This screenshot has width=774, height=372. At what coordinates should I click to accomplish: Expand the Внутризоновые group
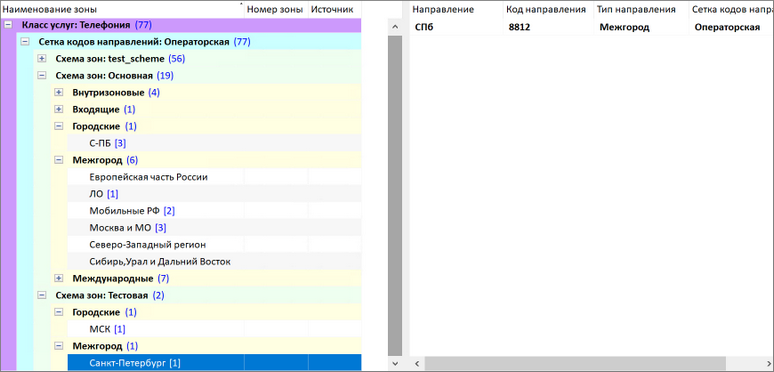[59, 92]
